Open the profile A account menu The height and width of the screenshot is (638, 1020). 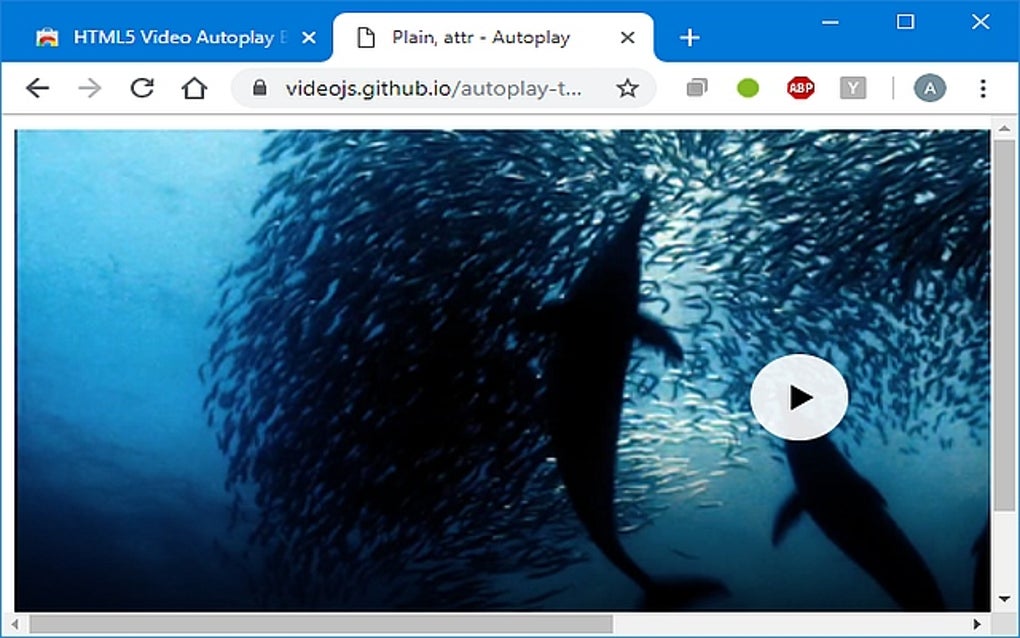929,87
